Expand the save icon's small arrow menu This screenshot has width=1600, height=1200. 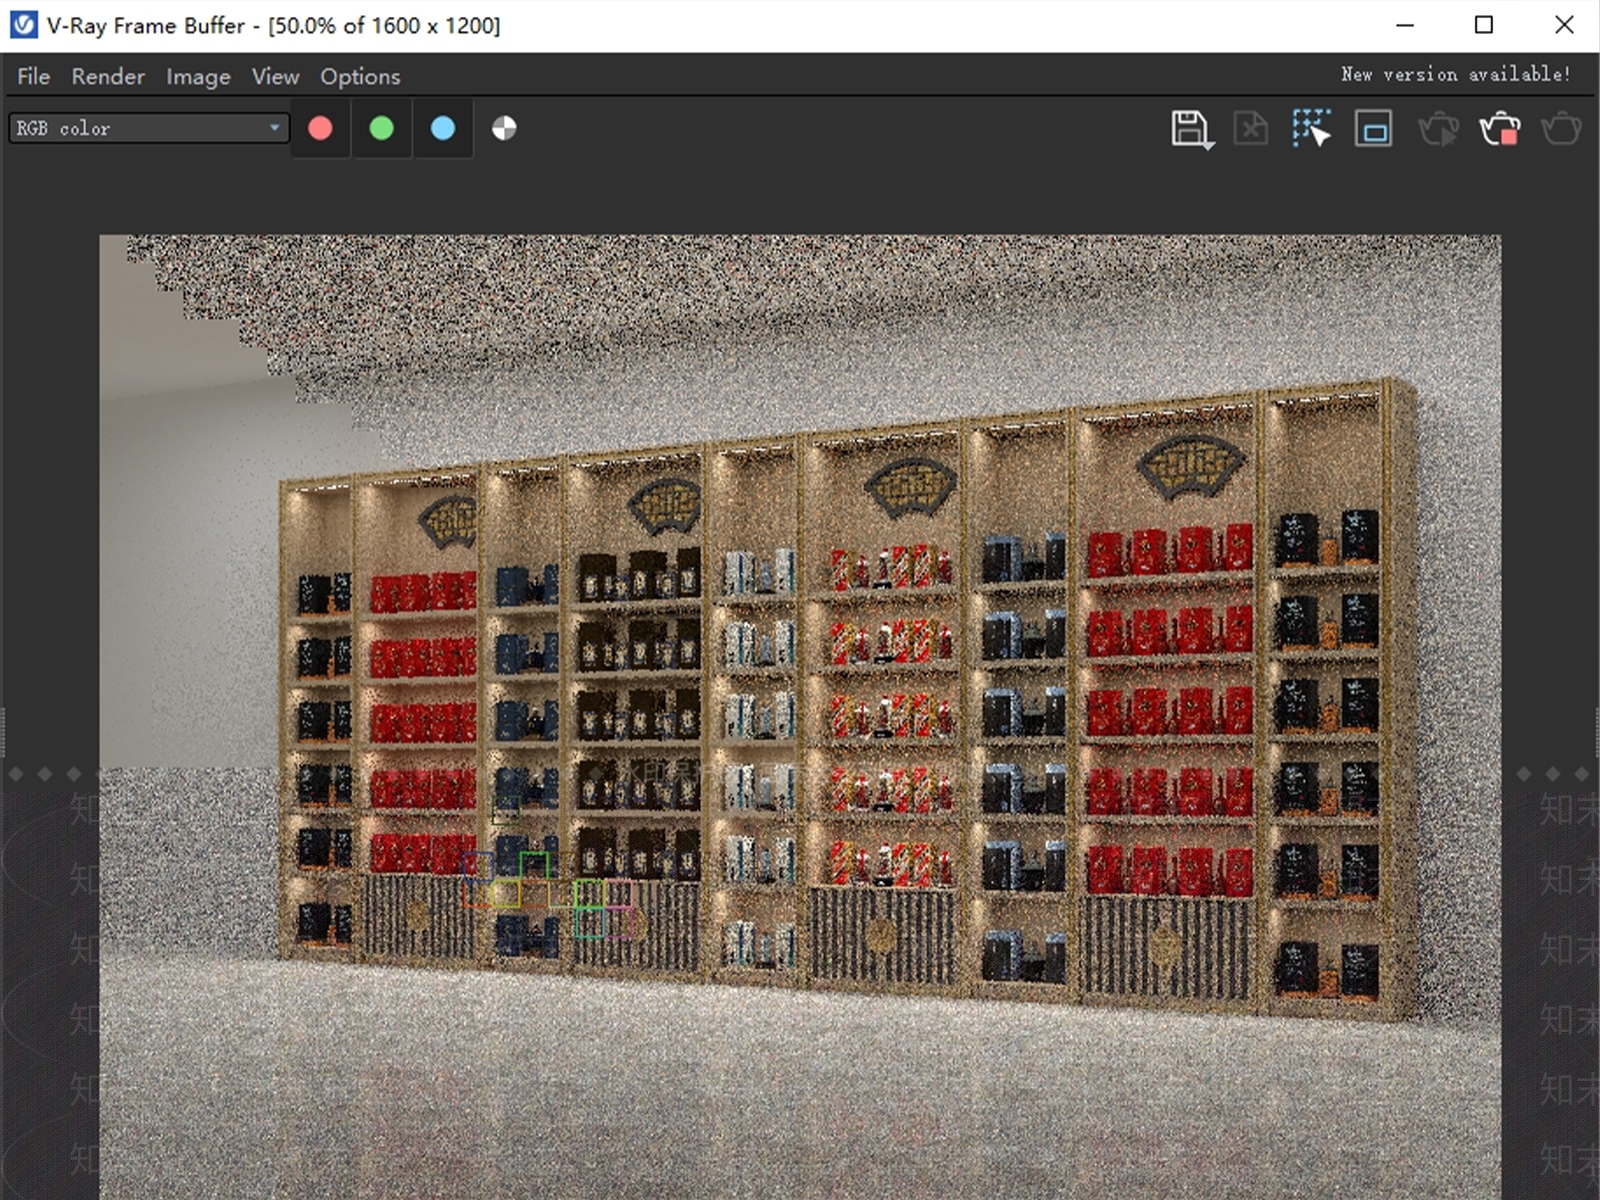click(1210, 146)
